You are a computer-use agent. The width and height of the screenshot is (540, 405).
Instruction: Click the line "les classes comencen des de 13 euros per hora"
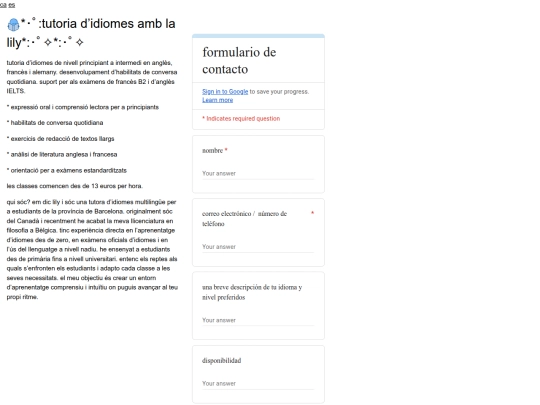[75, 186]
